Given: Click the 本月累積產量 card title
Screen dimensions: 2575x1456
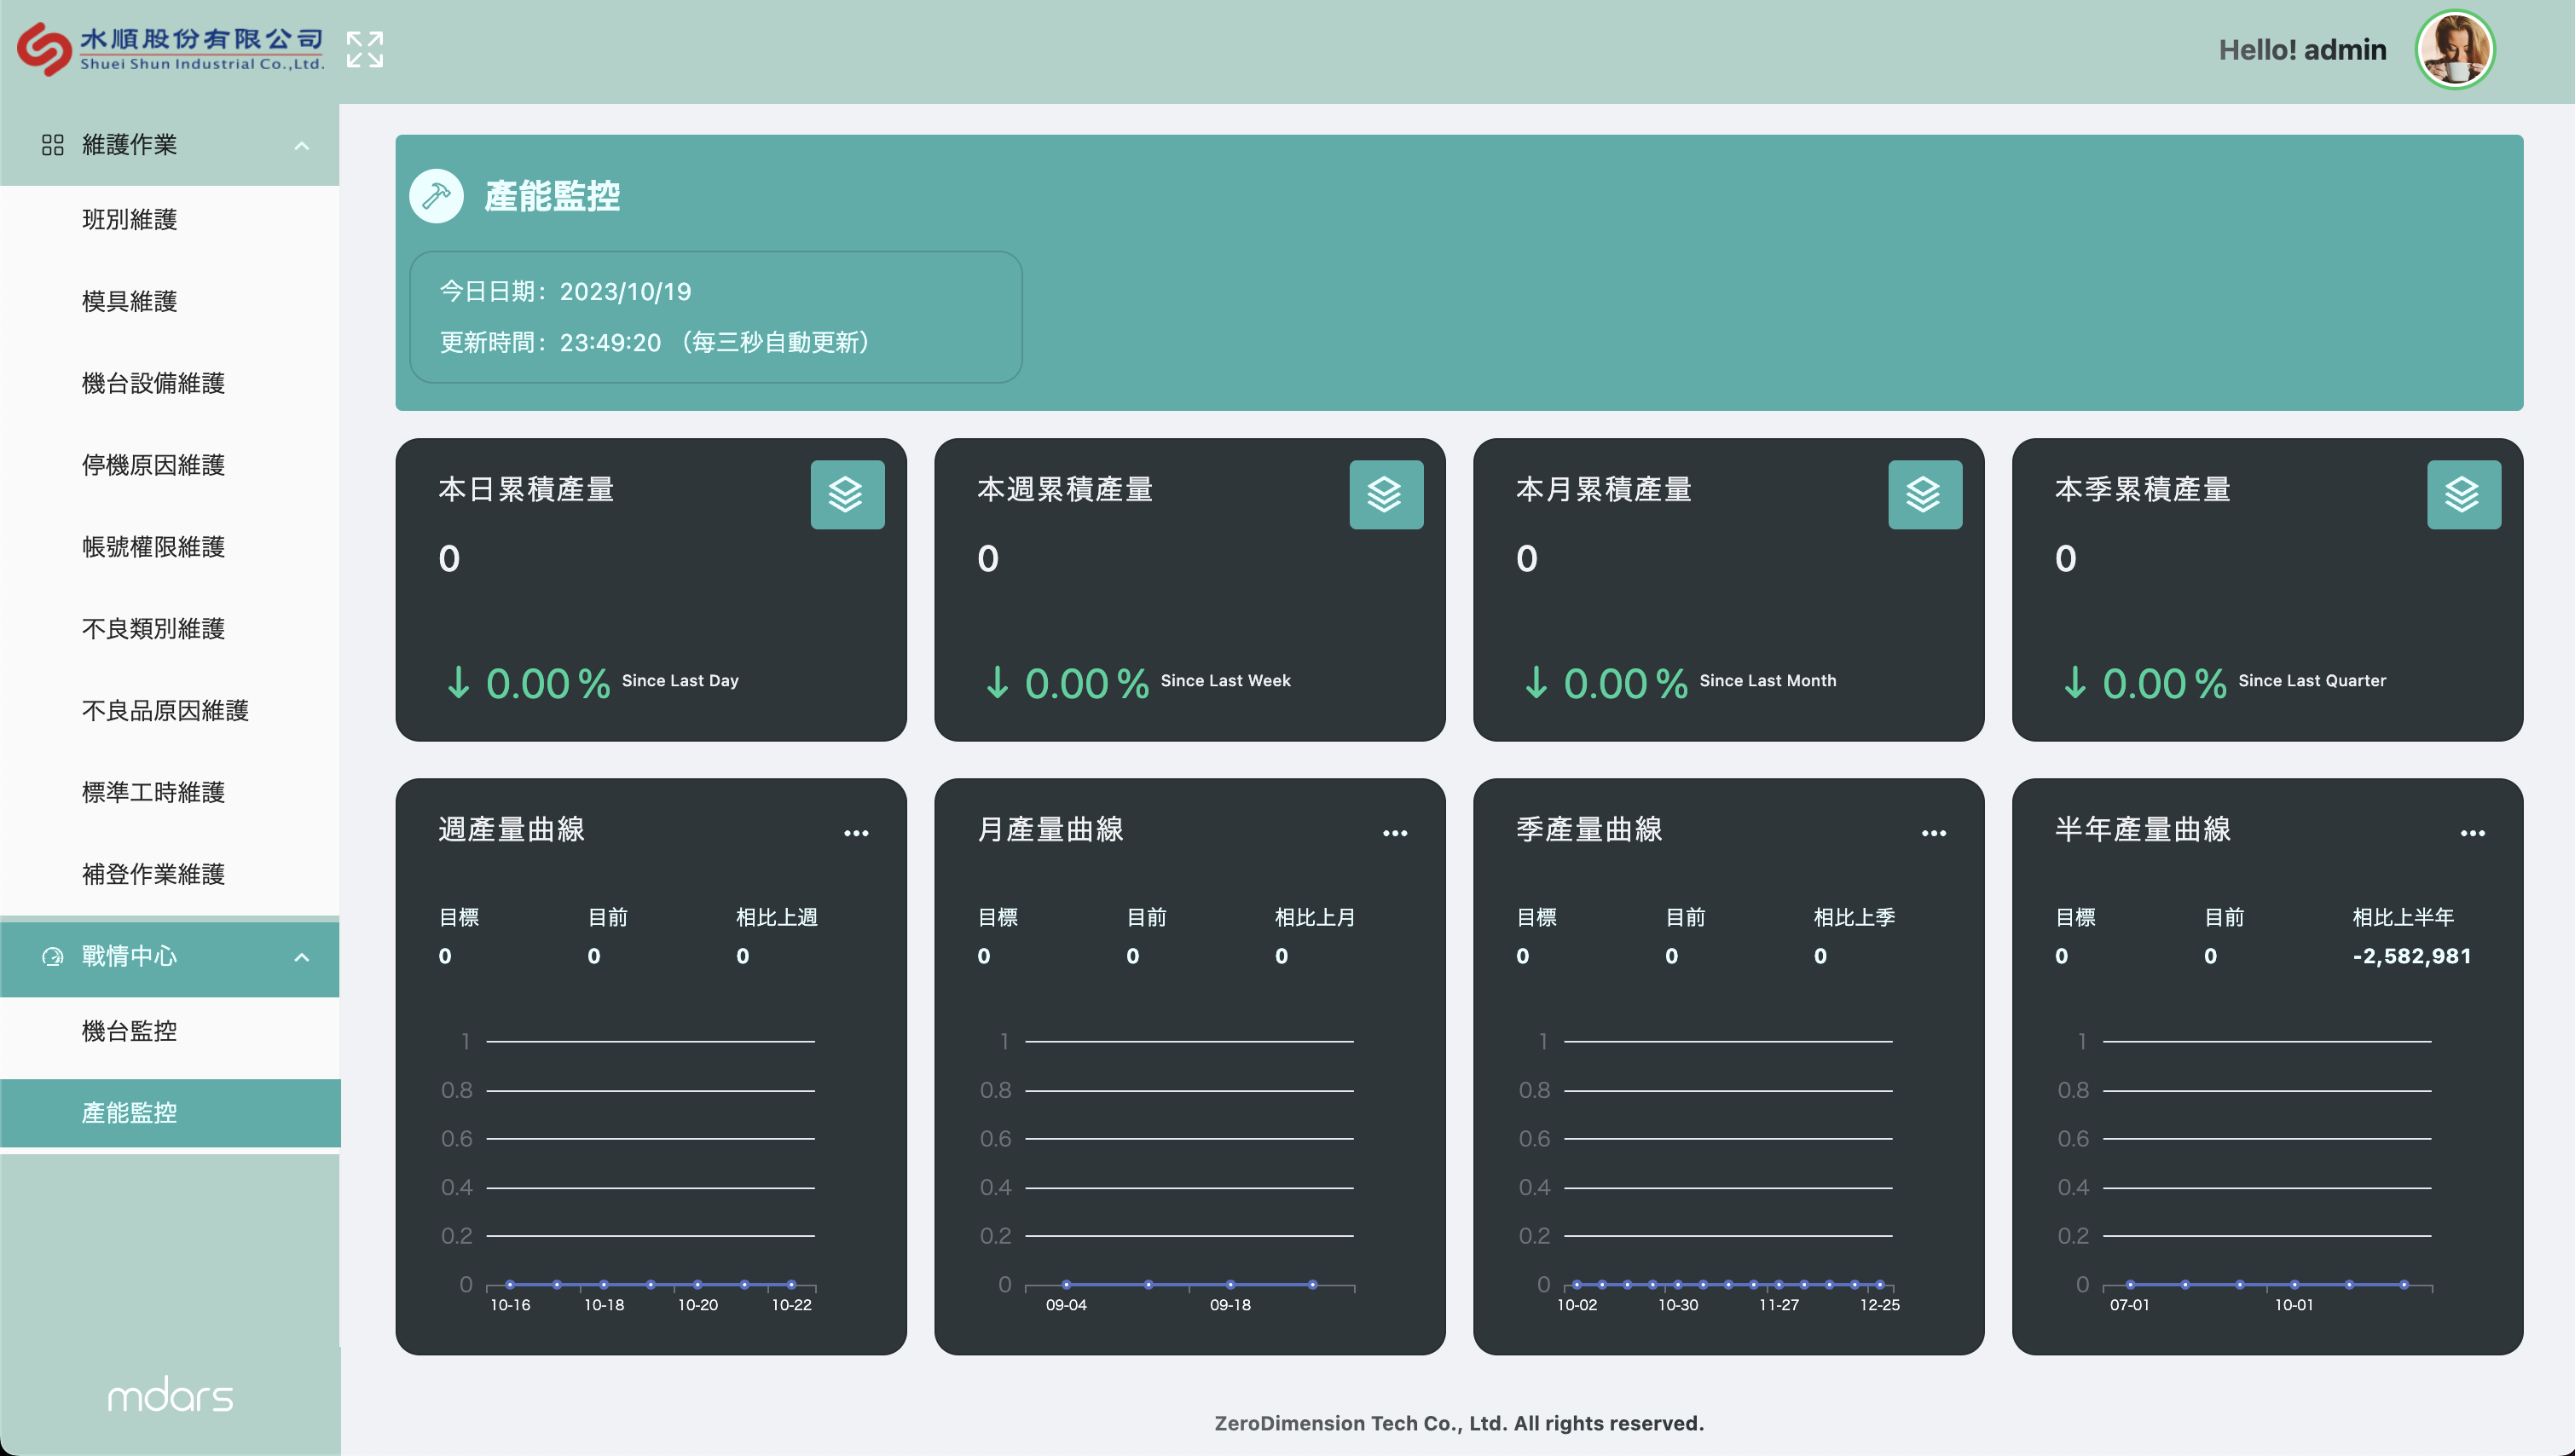Looking at the screenshot, I should point(1604,490).
